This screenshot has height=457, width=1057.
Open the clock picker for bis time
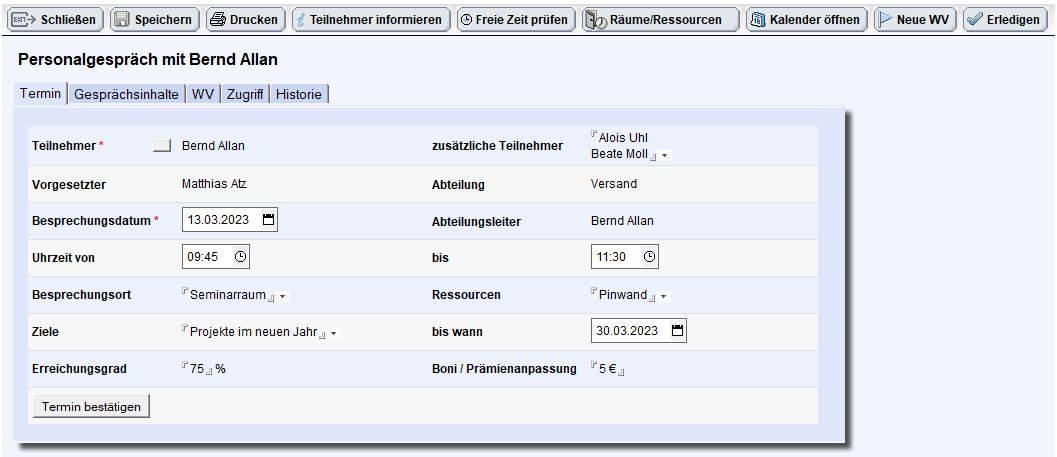click(x=649, y=257)
